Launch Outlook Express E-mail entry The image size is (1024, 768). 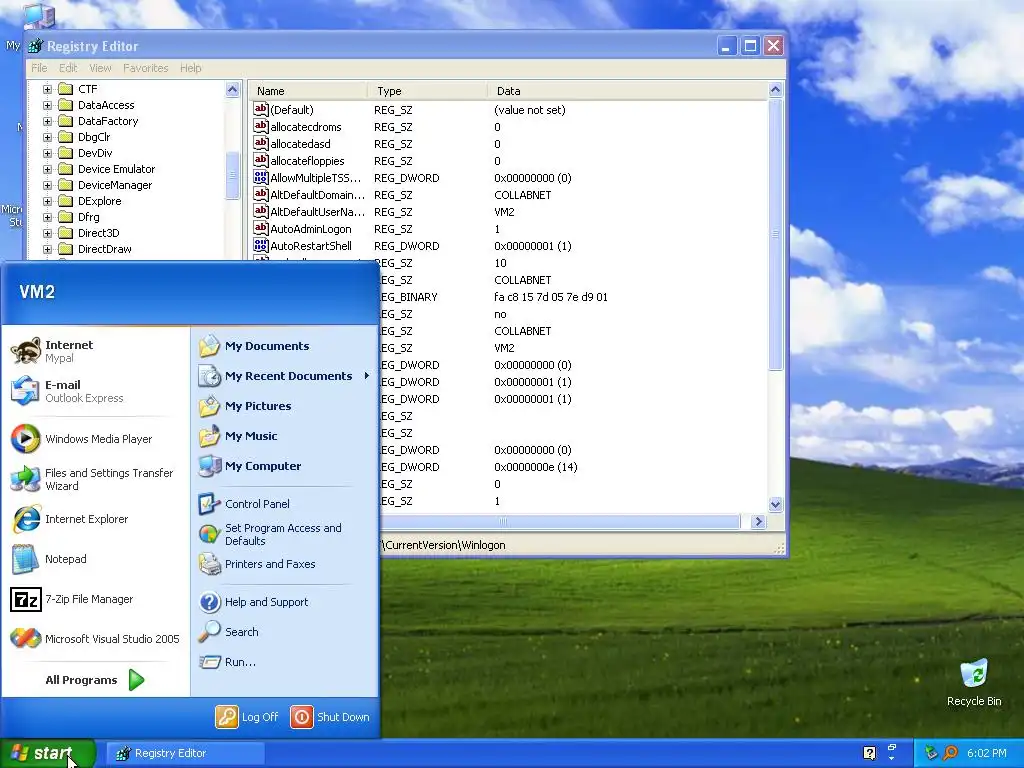(x=67, y=391)
